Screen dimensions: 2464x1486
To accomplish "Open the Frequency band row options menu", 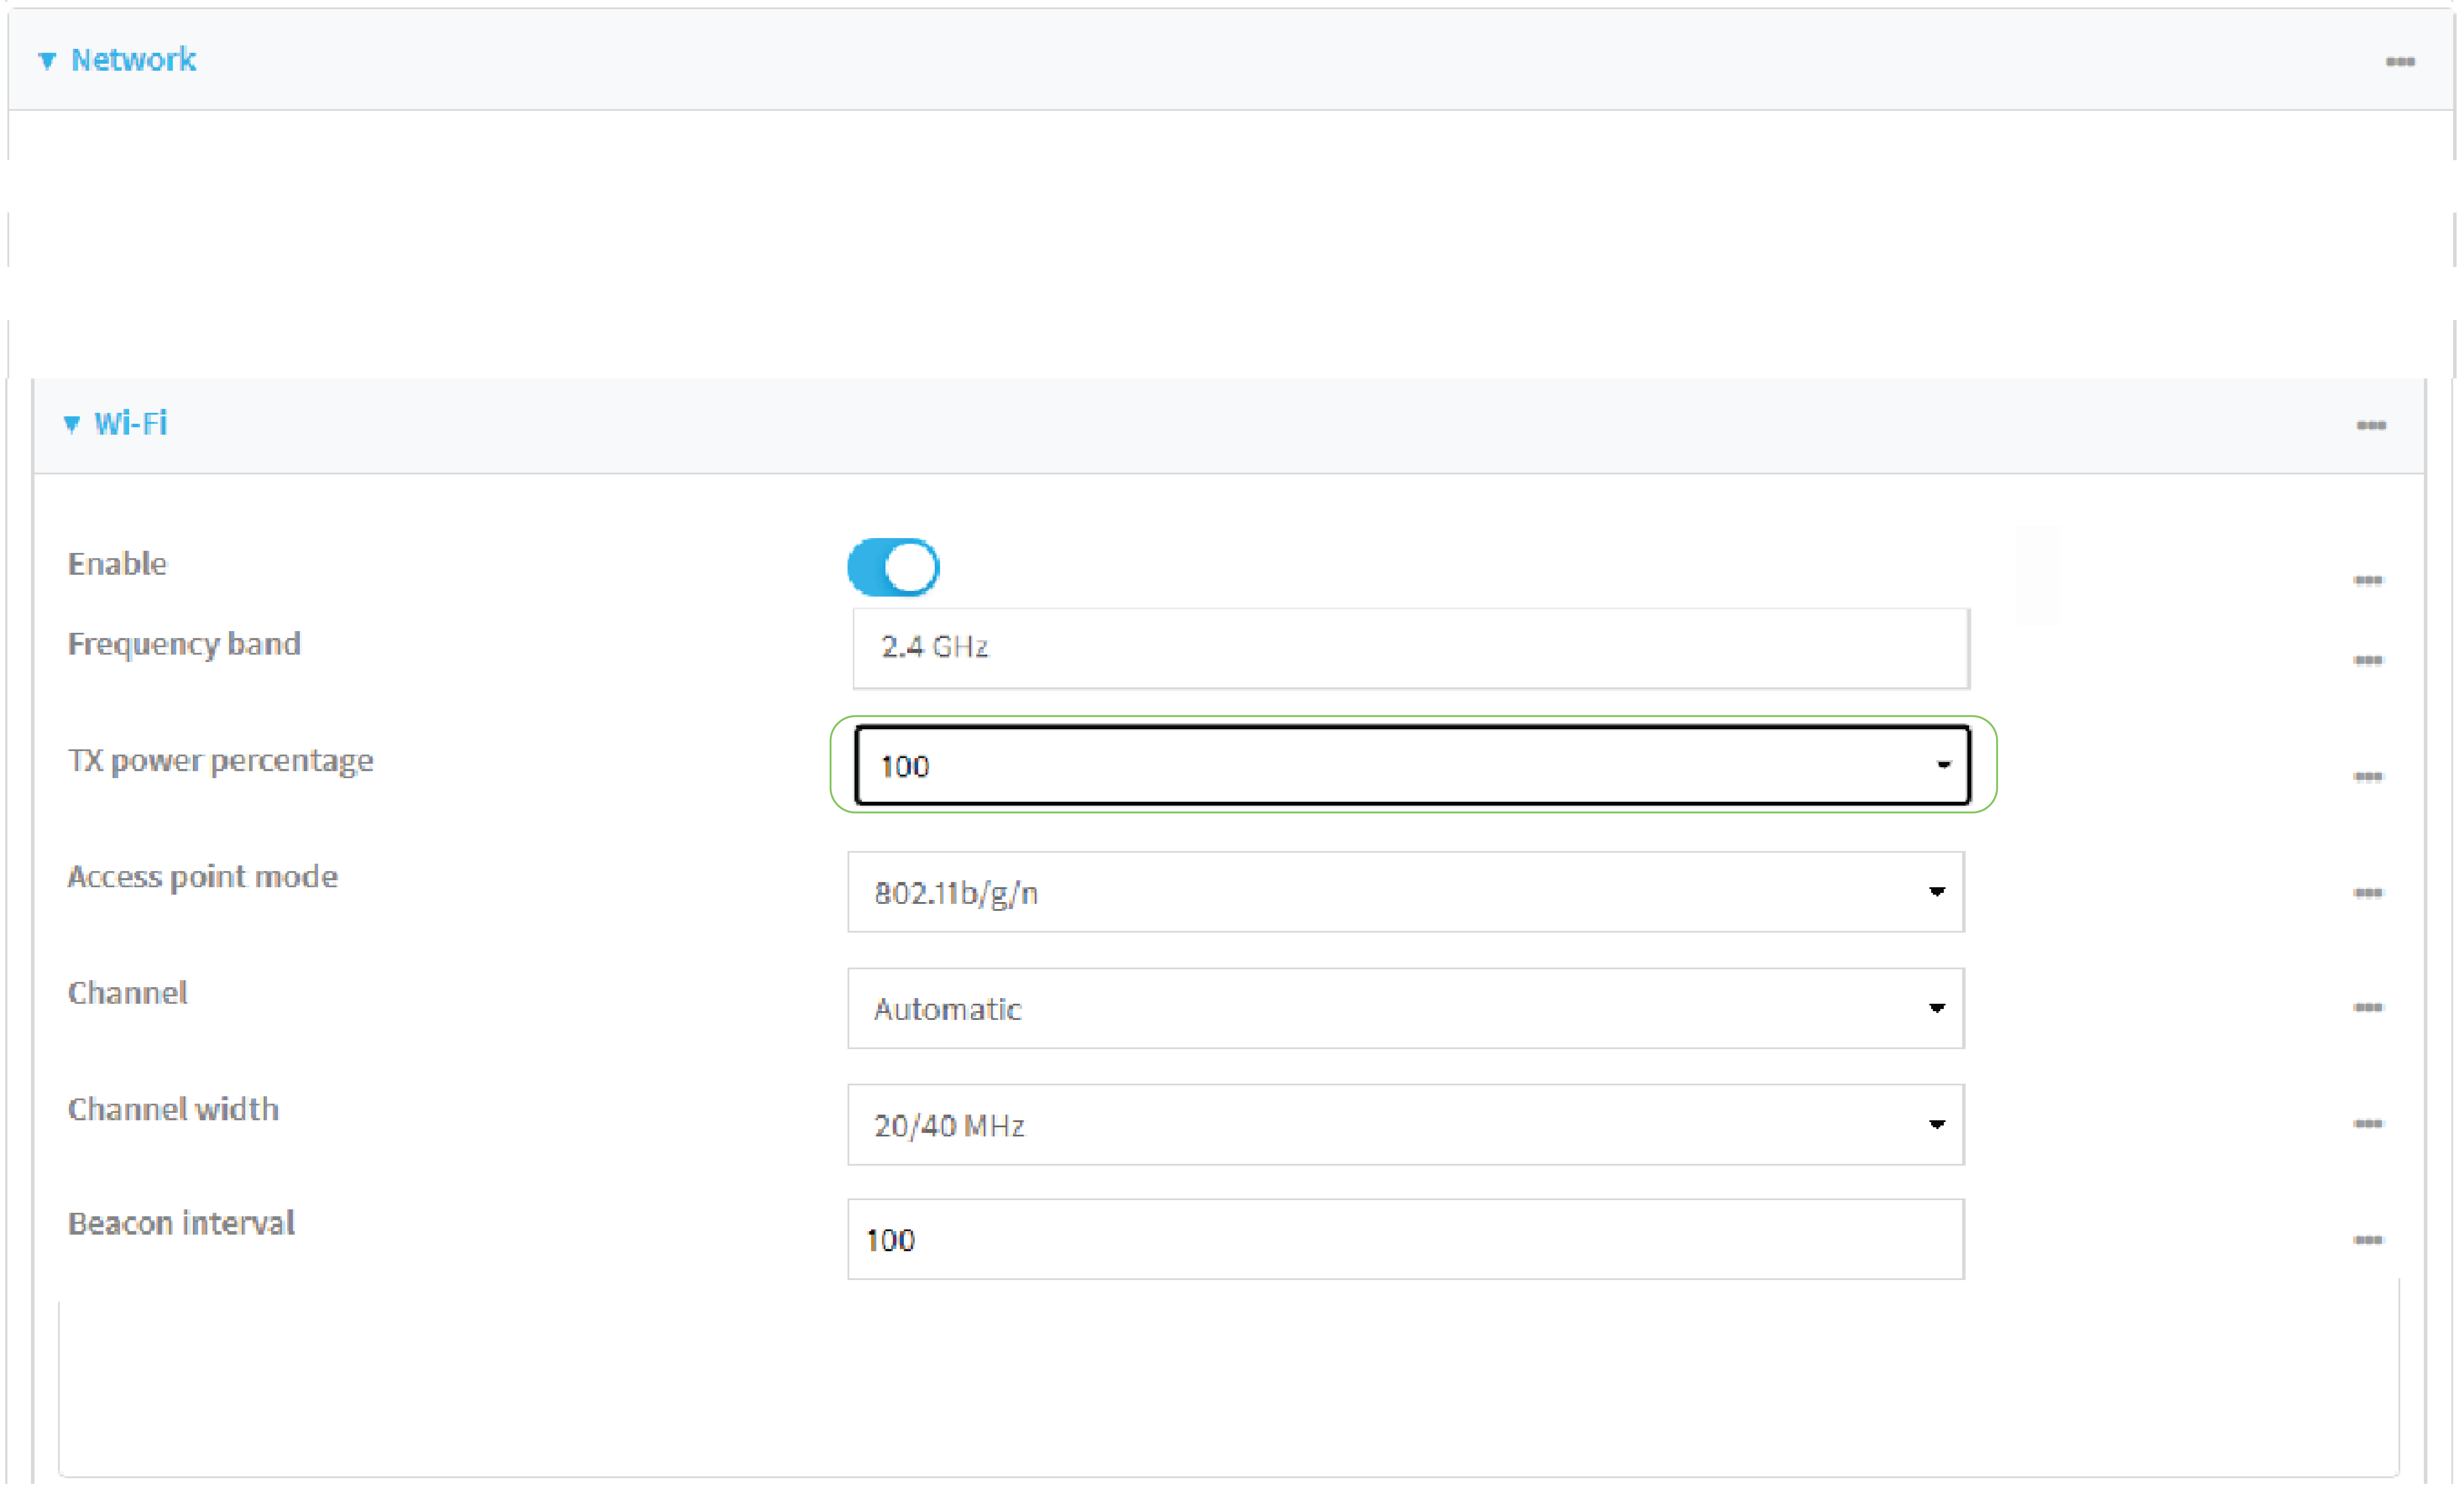I will point(2368,660).
